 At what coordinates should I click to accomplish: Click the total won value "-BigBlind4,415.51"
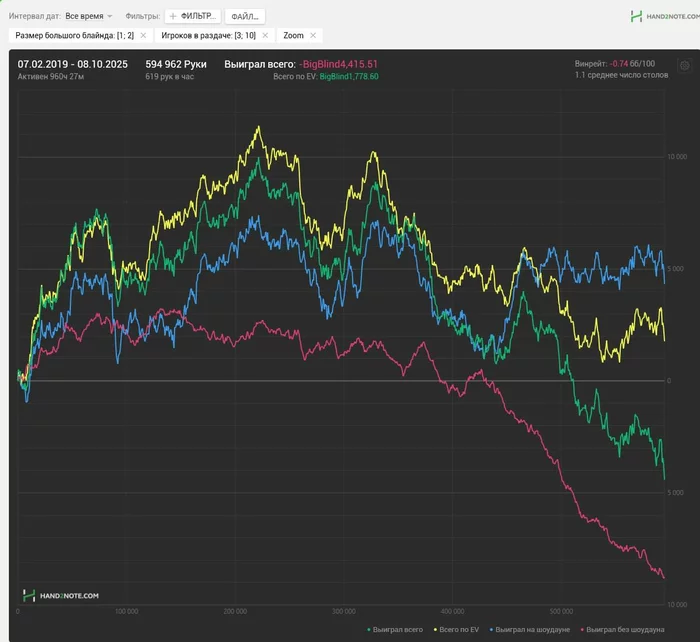(x=338, y=64)
